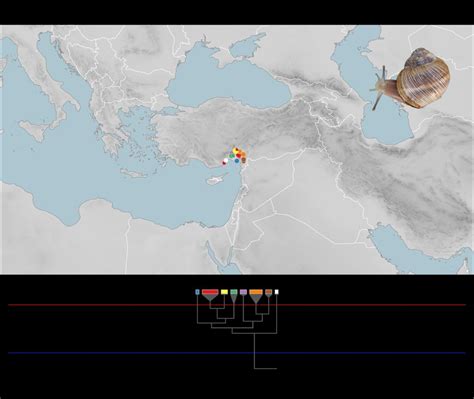The height and width of the screenshot is (399, 474).
Task: Click the red locality dot on the map
Action: click(238, 156)
